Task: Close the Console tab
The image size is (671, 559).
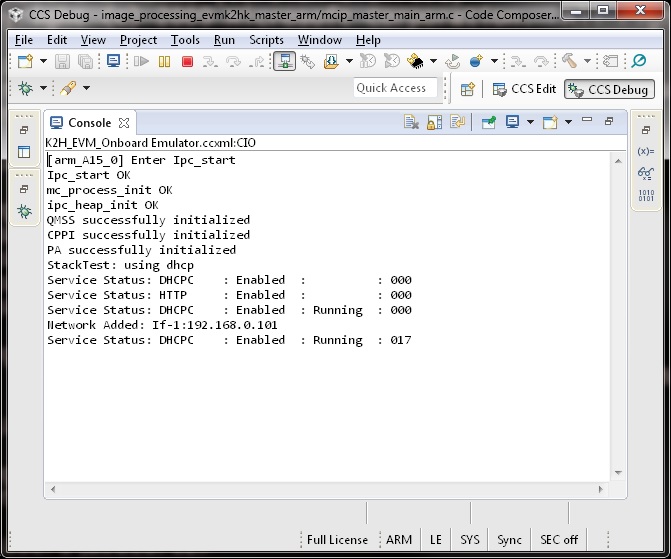Action: [125, 123]
